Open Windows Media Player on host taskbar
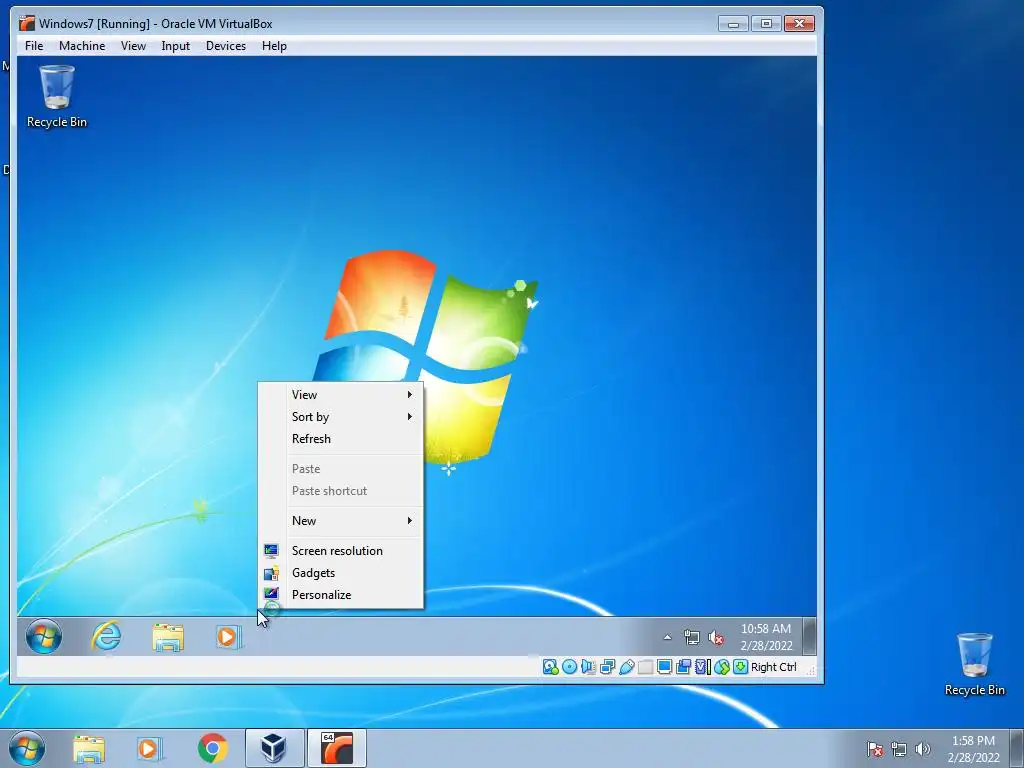 (x=148, y=749)
